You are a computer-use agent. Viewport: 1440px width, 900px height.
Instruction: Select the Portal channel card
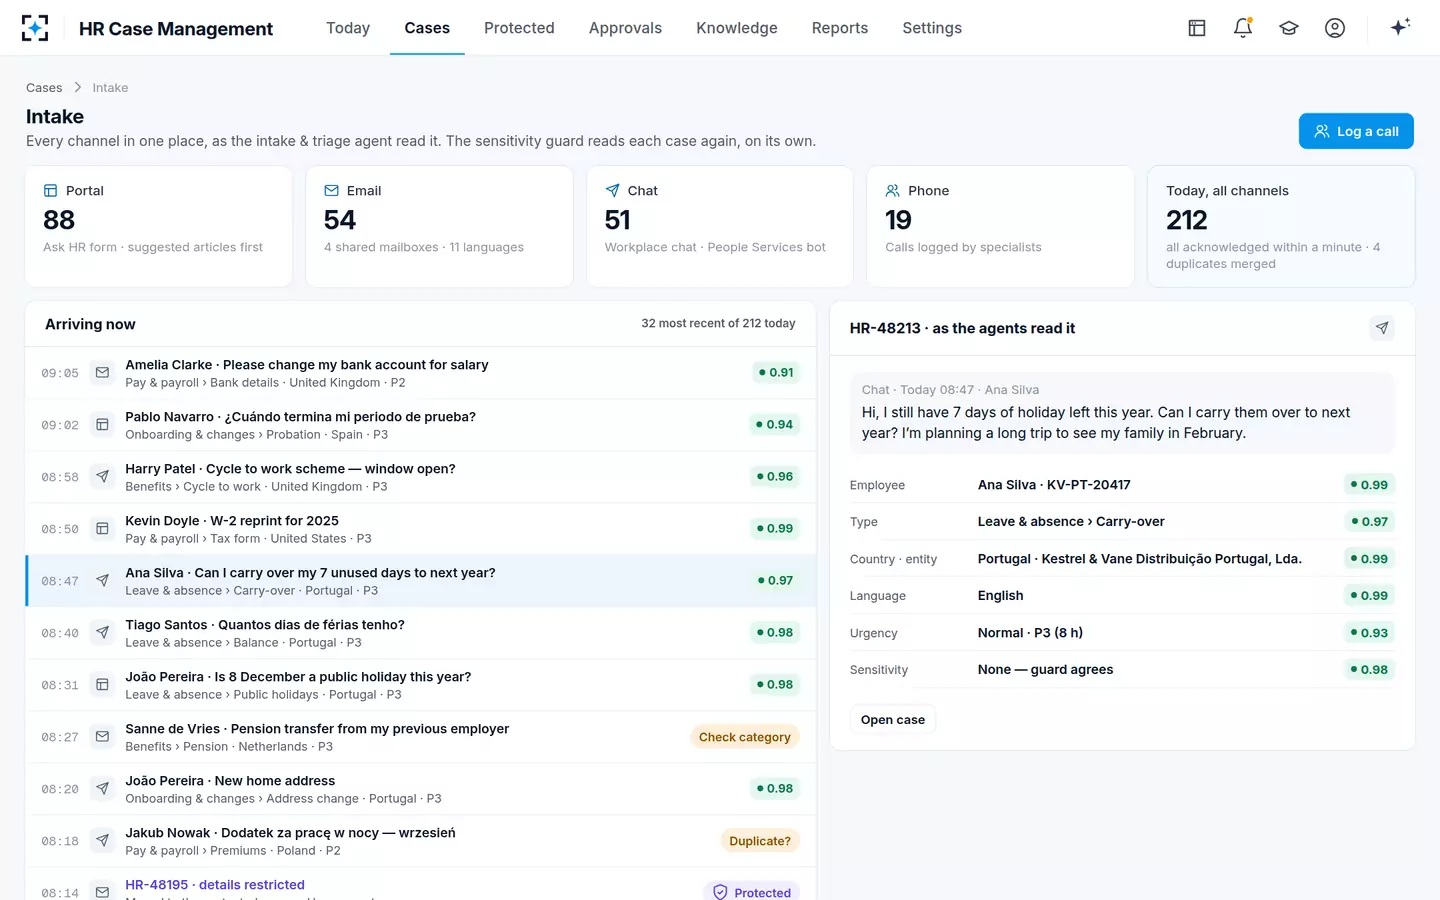[x=159, y=227]
